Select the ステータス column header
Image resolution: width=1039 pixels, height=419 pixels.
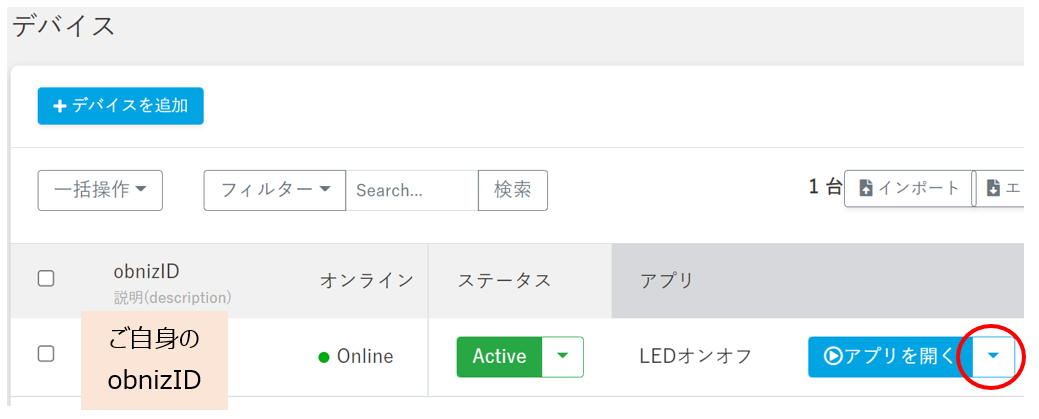point(504,280)
